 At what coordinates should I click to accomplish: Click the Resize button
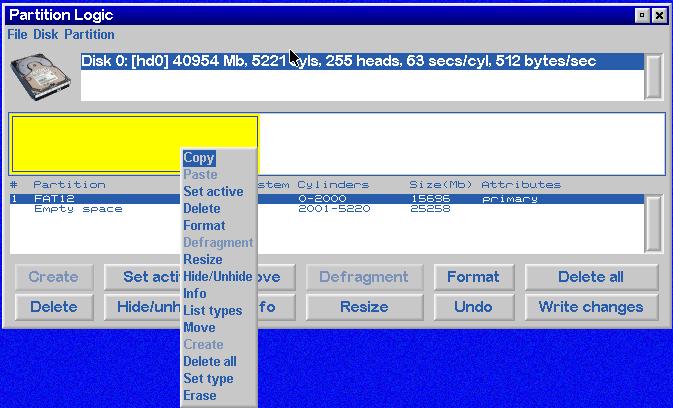coord(364,307)
